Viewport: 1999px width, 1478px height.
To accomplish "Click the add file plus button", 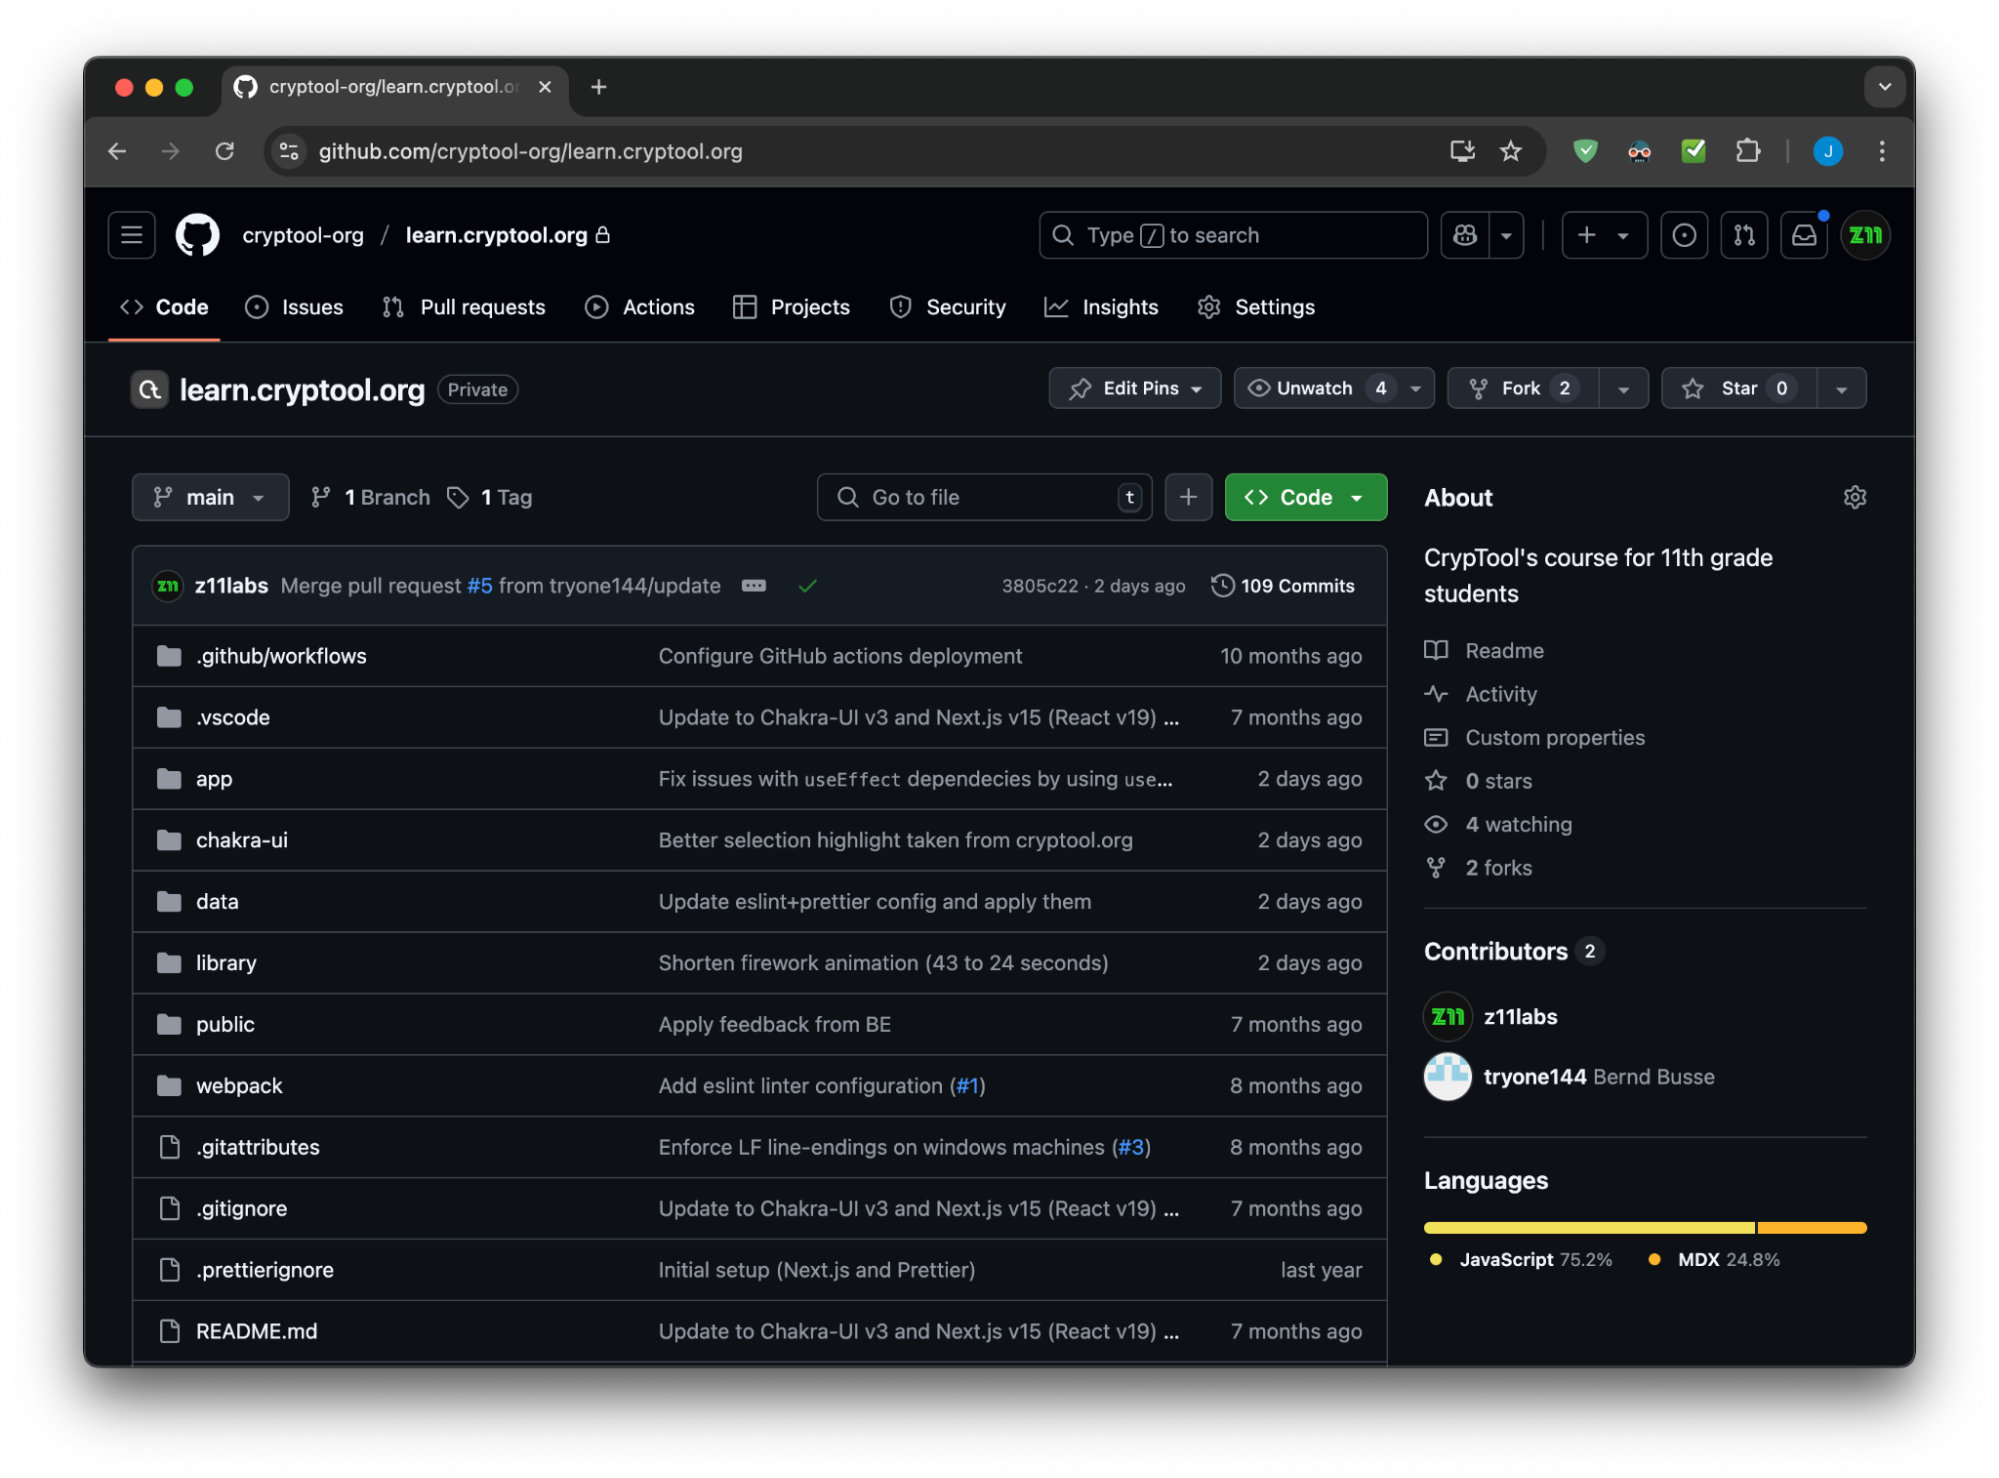I will click(1188, 497).
